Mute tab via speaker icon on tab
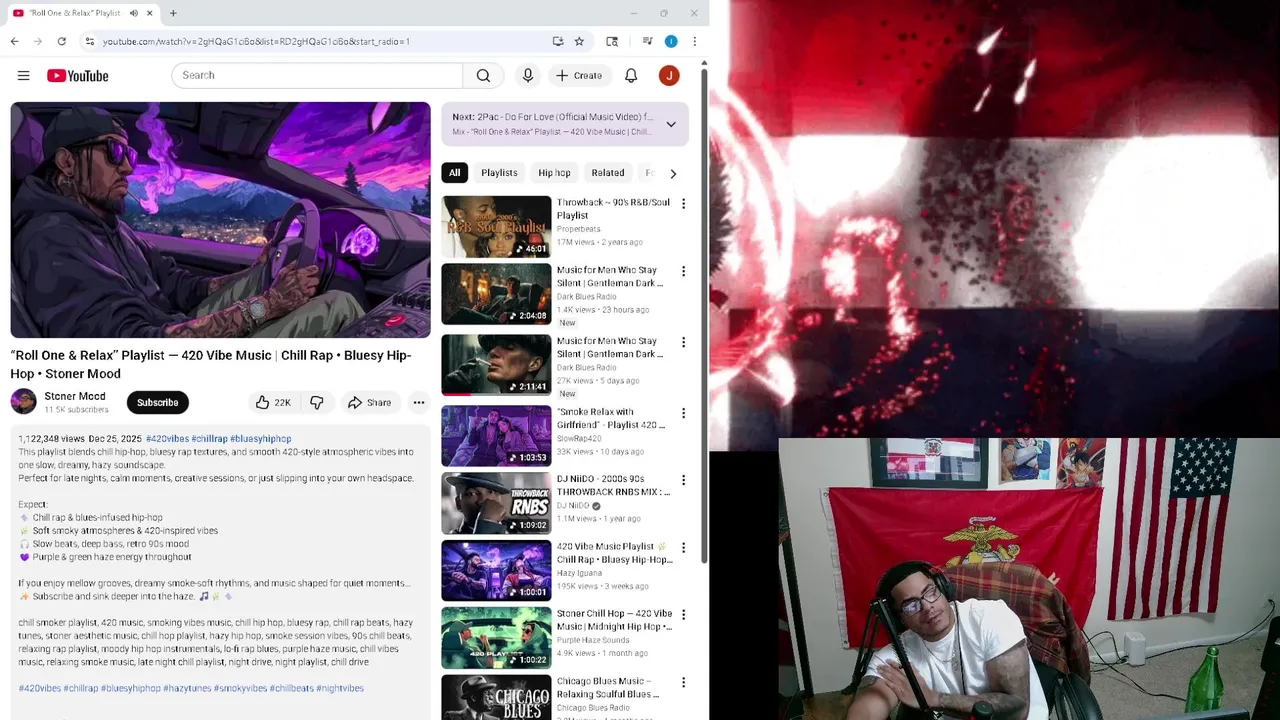Viewport: 1280px width, 720px height. pyautogui.click(x=134, y=13)
